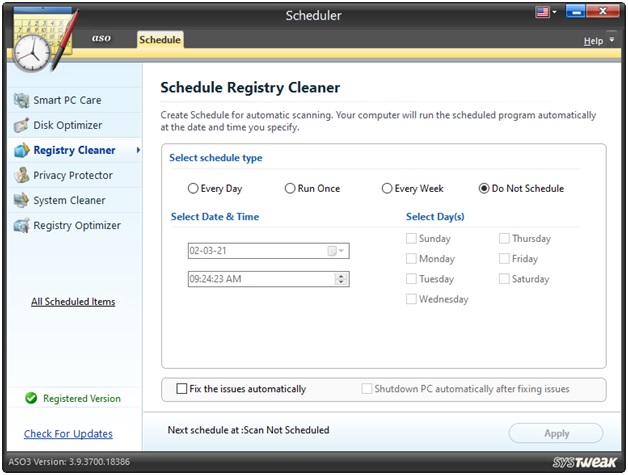Enable the Thursday checkbox

504,238
